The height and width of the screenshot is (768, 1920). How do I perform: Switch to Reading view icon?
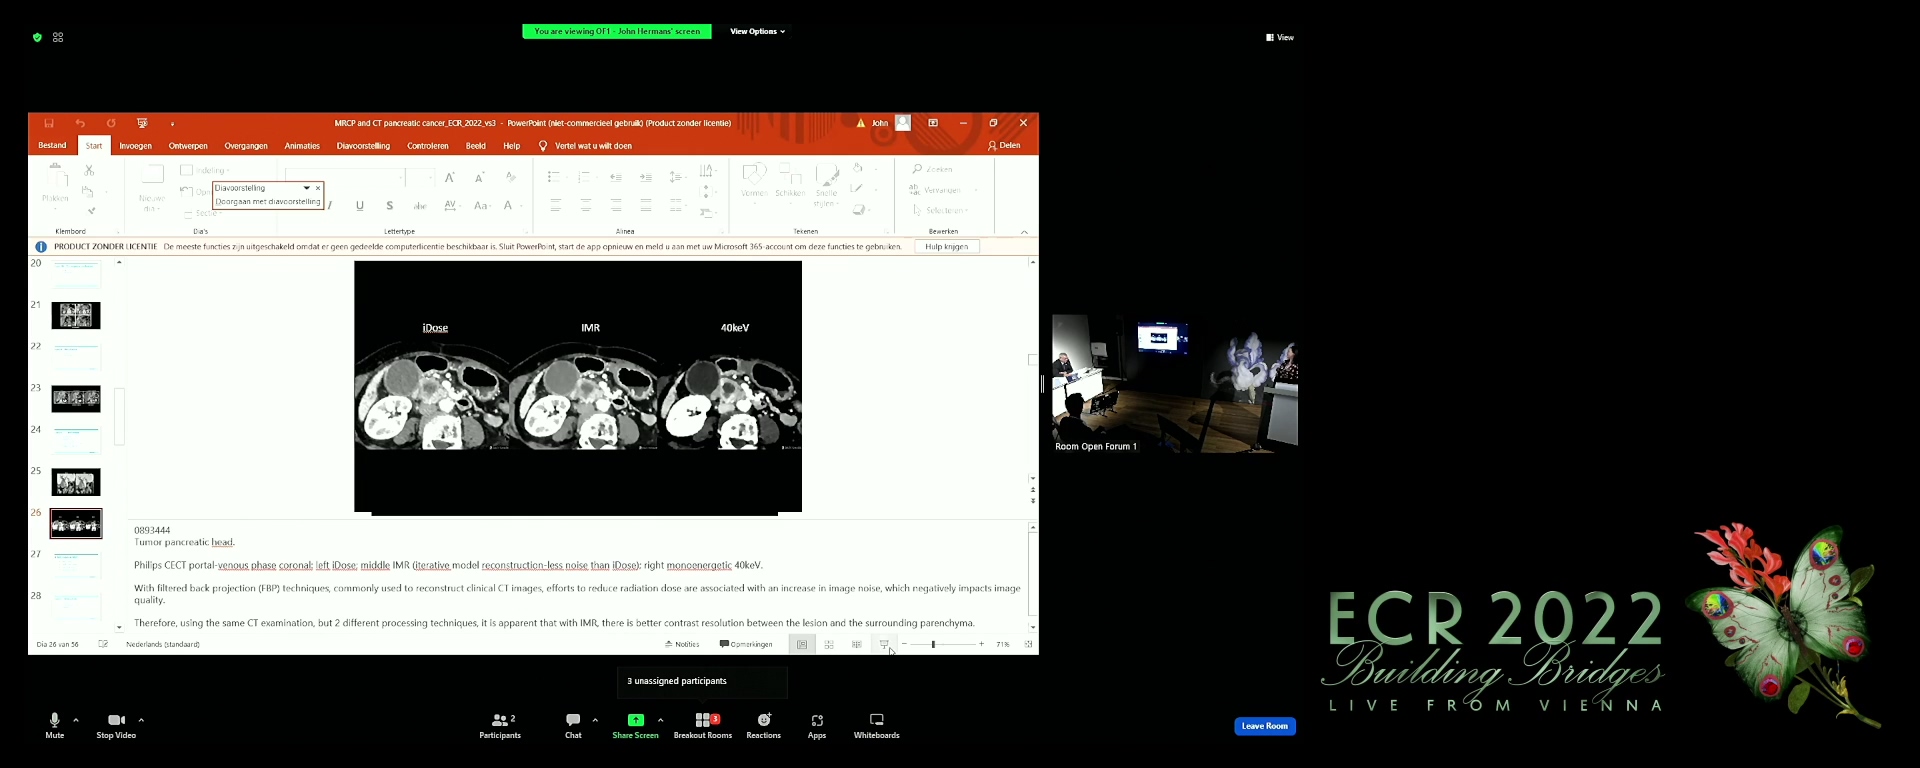(857, 644)
